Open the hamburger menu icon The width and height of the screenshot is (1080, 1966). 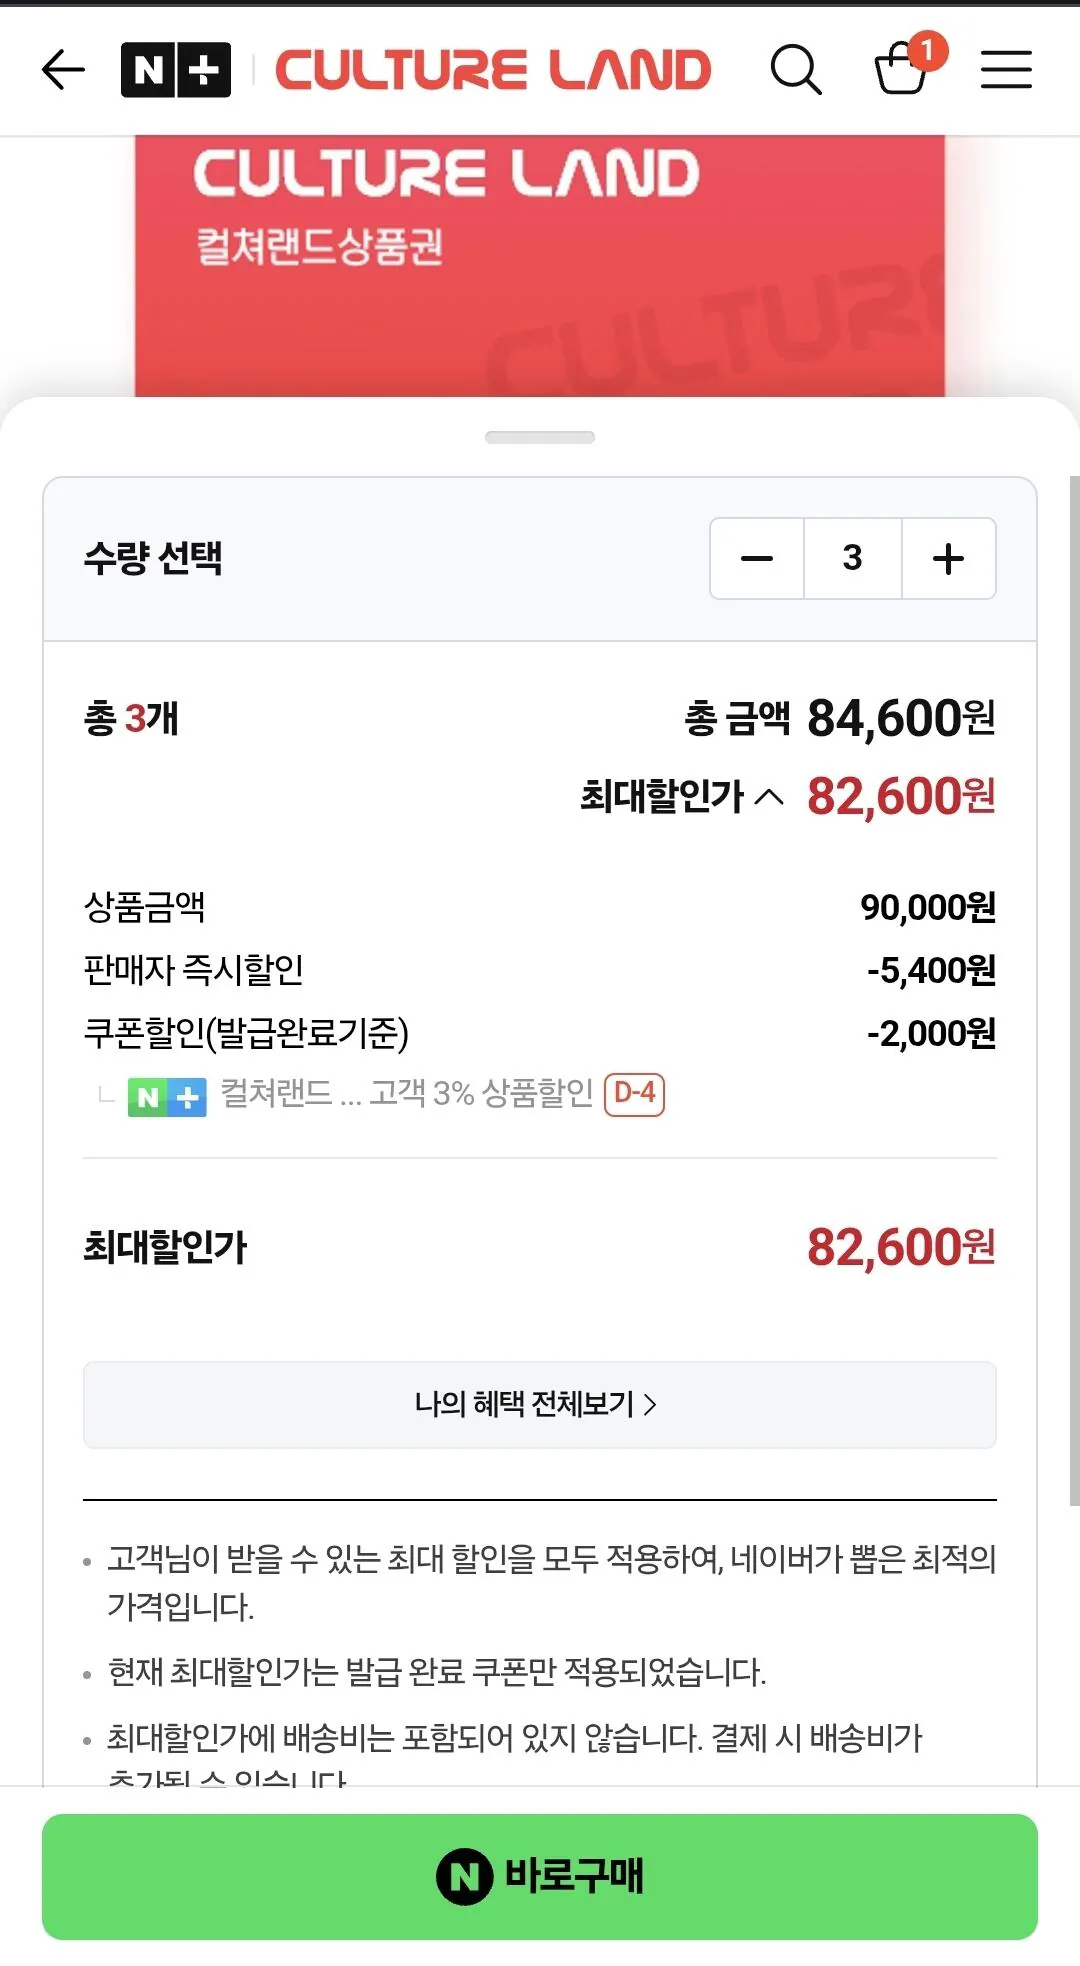click(1006, 70)
